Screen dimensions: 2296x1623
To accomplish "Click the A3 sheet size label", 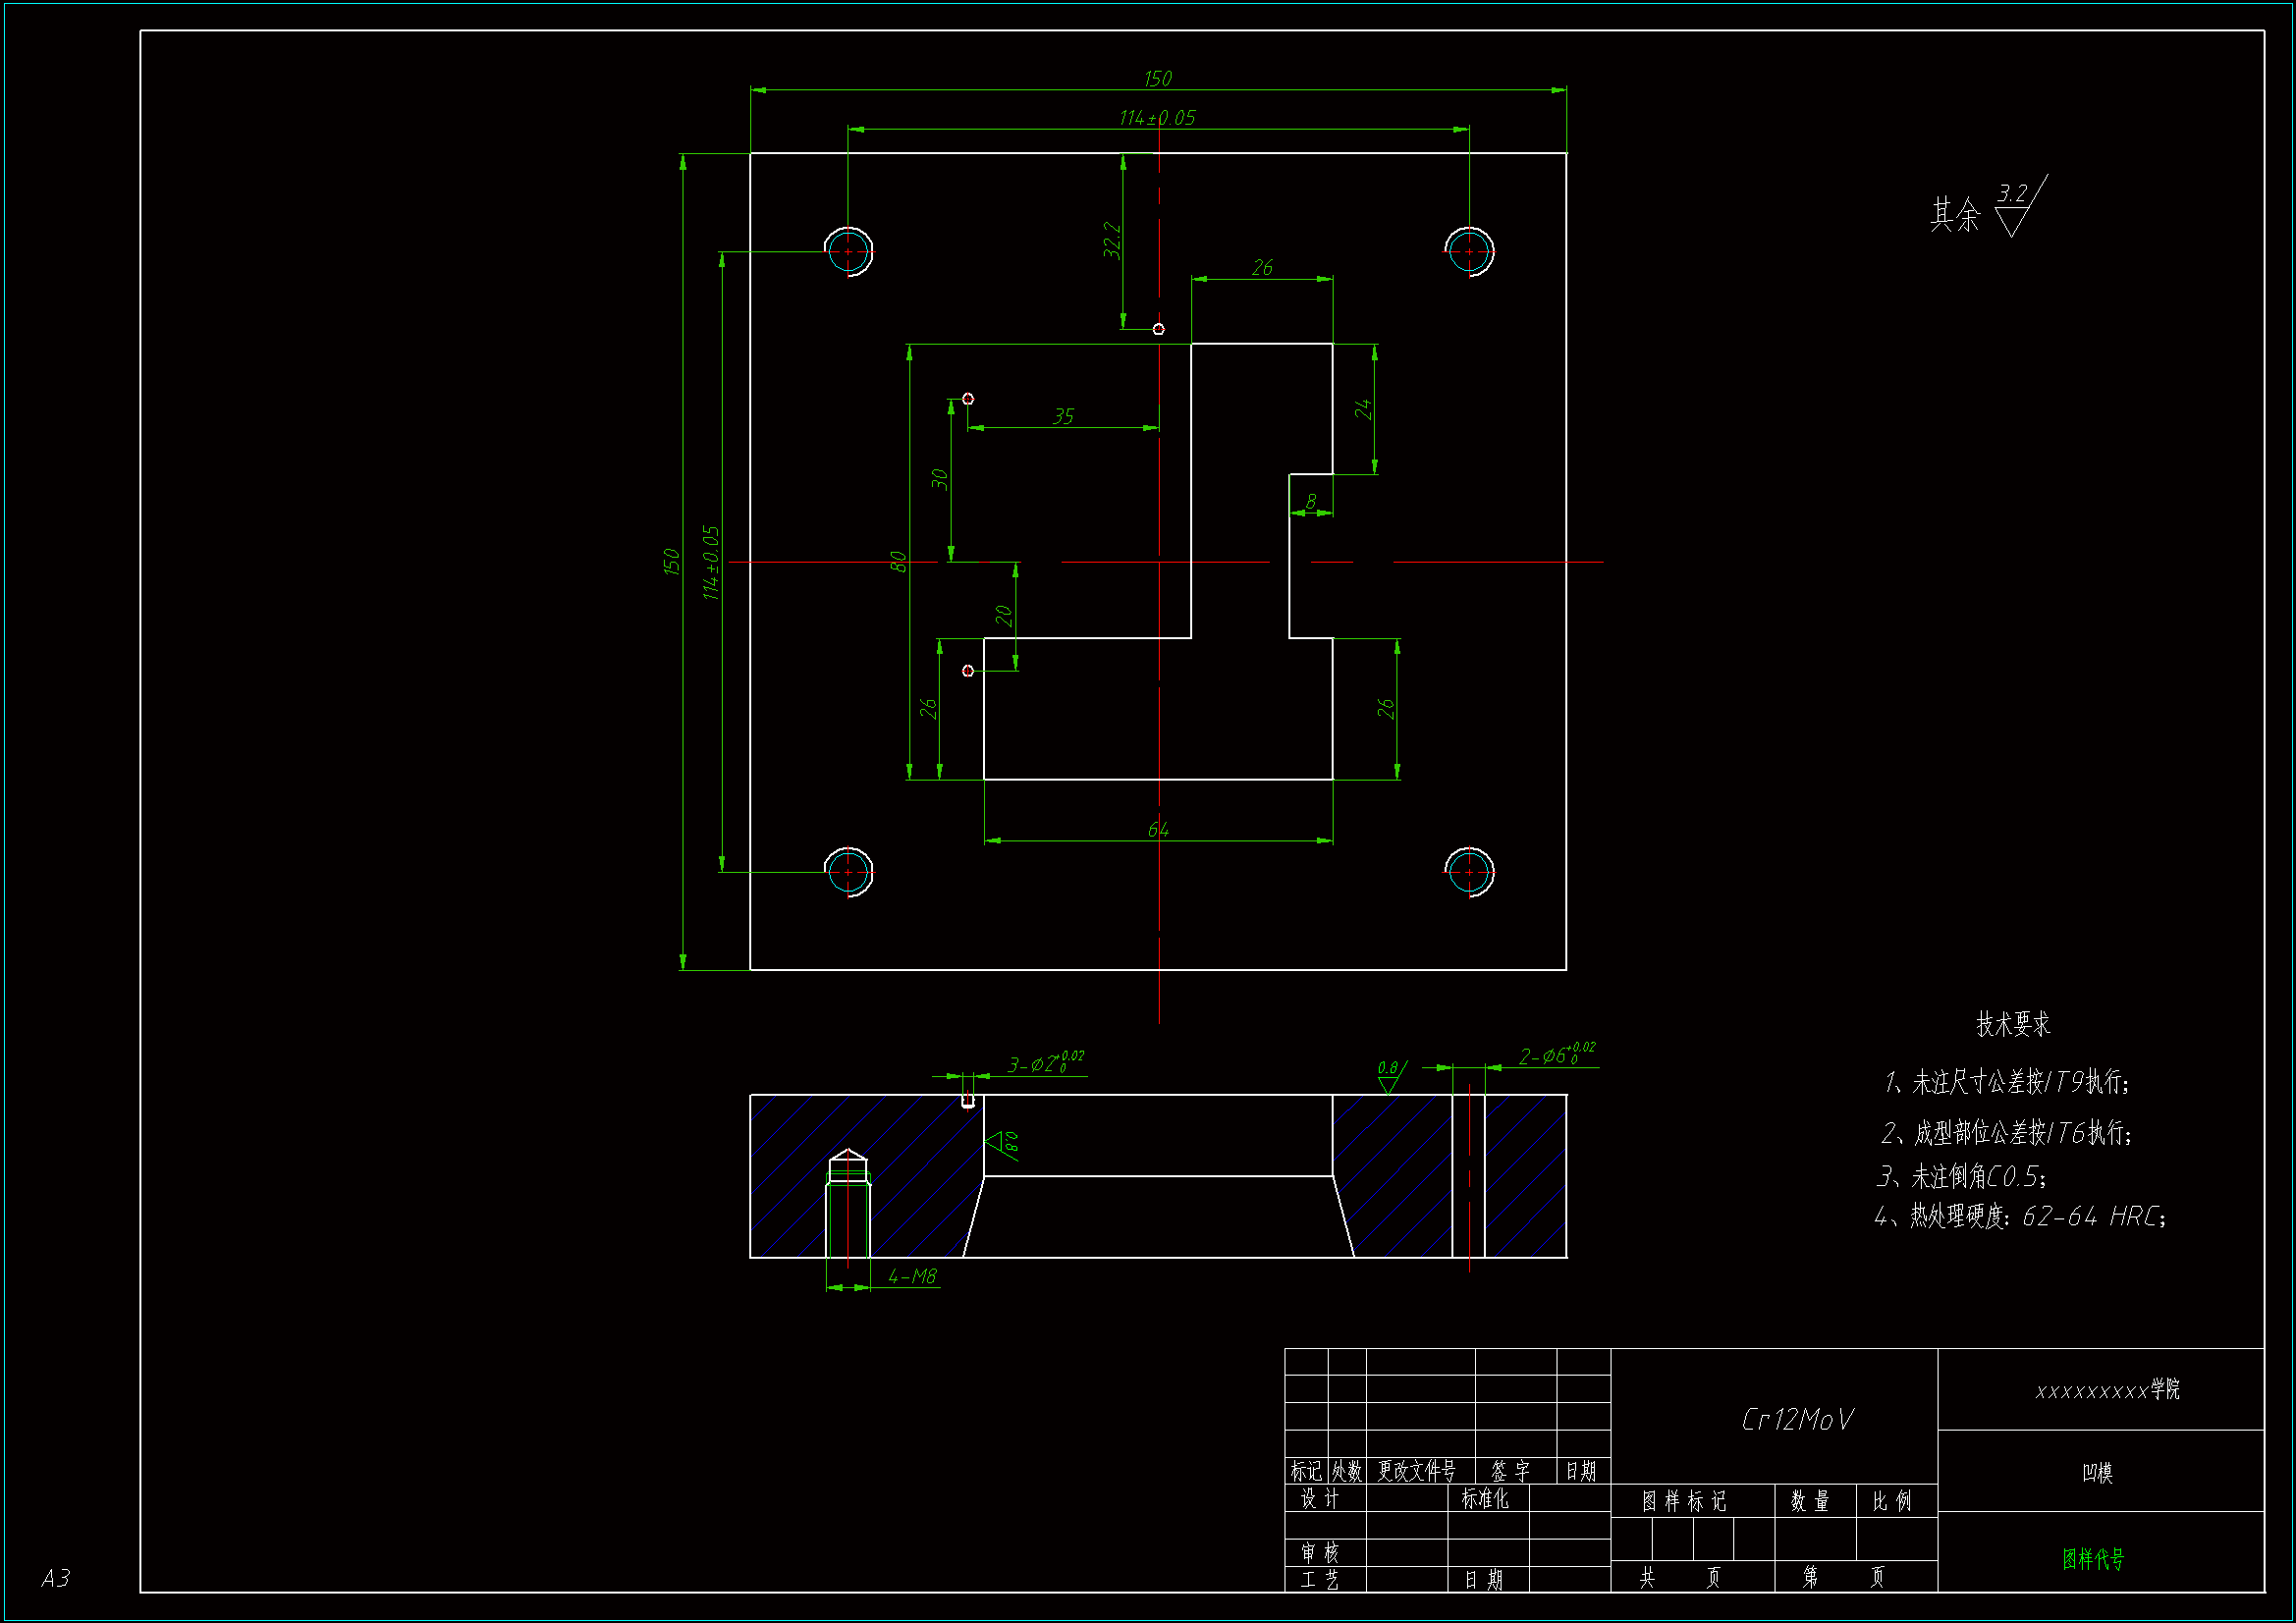I will [56, 1578].
